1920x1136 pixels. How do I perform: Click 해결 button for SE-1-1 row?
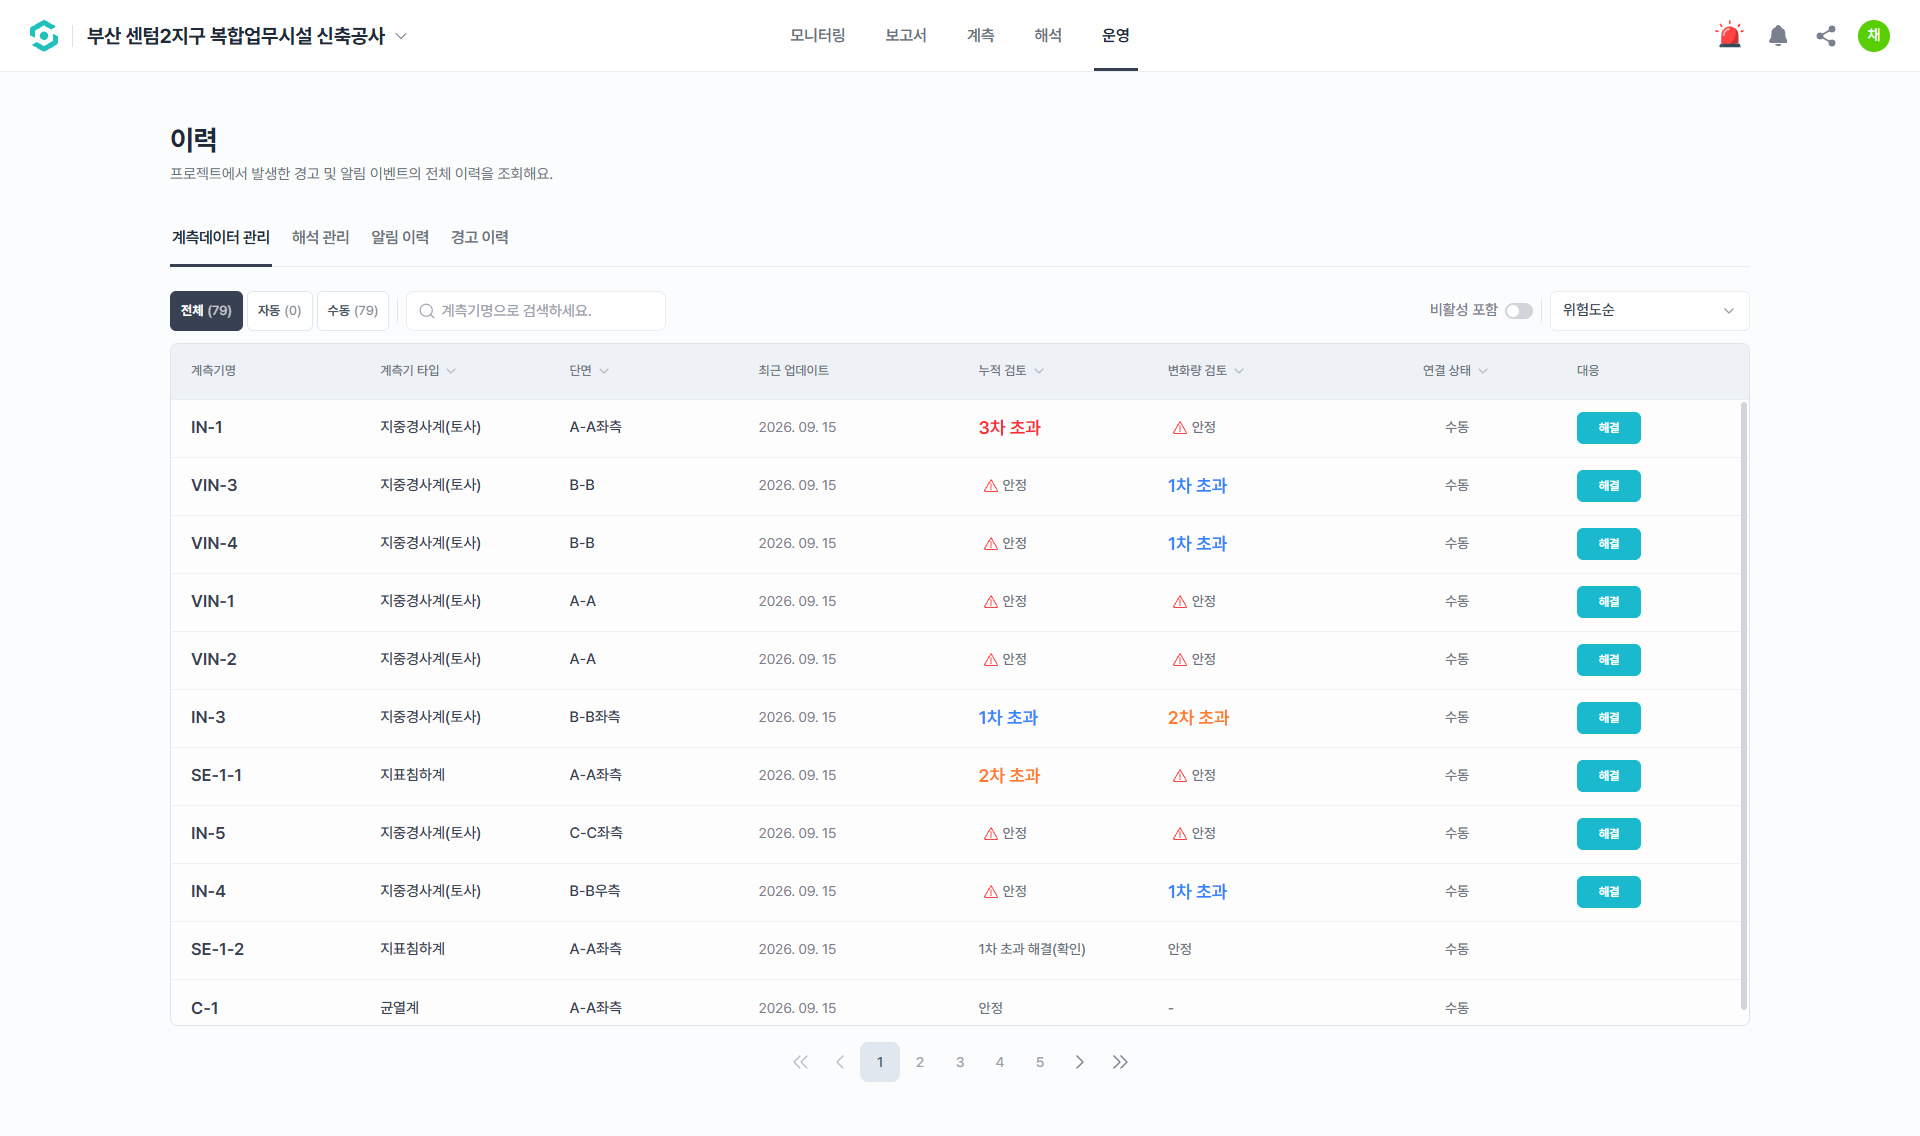[1608, 776]
